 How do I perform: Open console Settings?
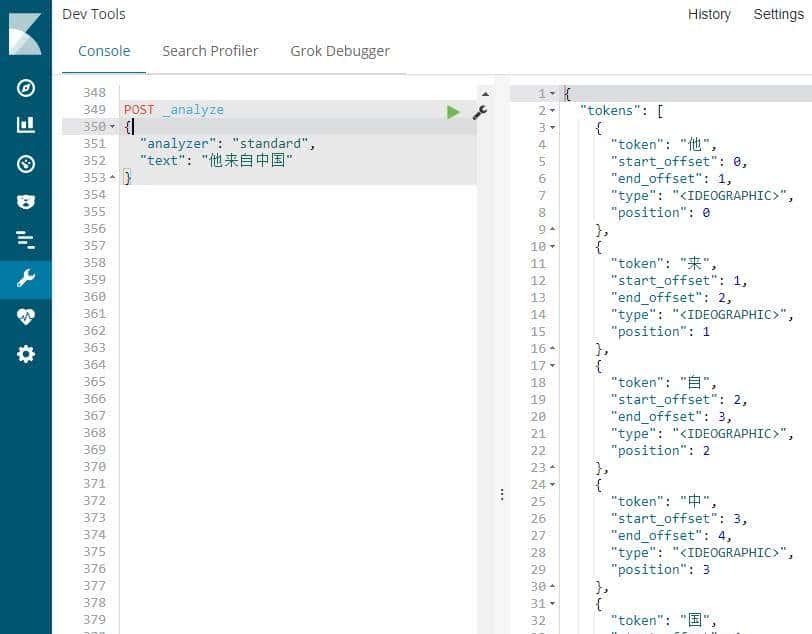(x=778, y=14)
